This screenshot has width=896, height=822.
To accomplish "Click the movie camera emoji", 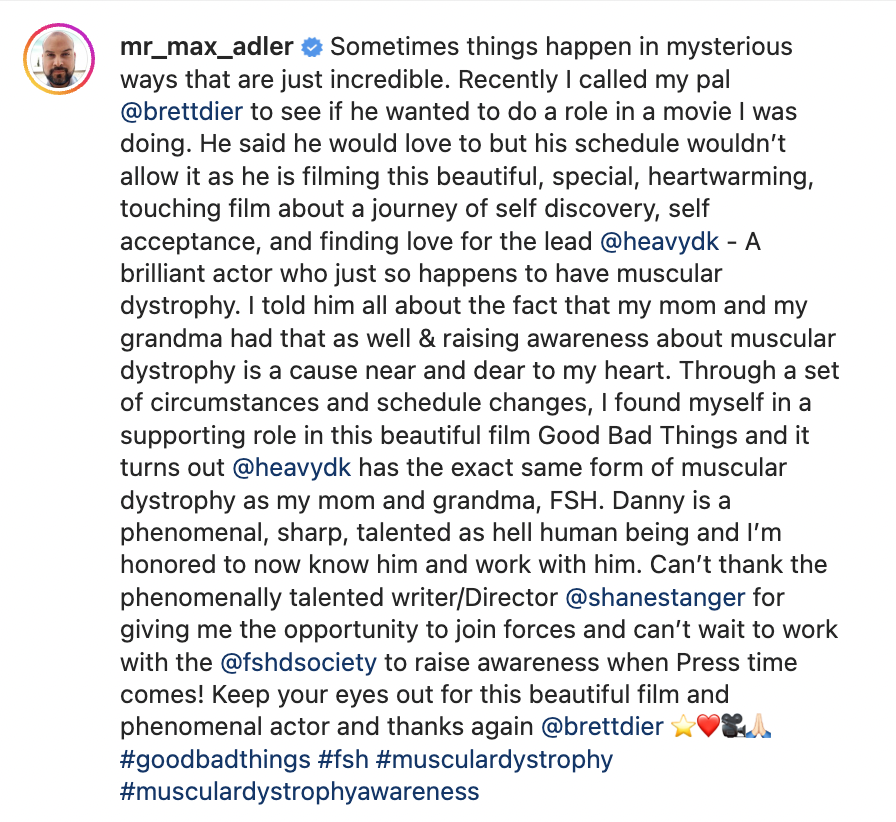I will point(733,727).
